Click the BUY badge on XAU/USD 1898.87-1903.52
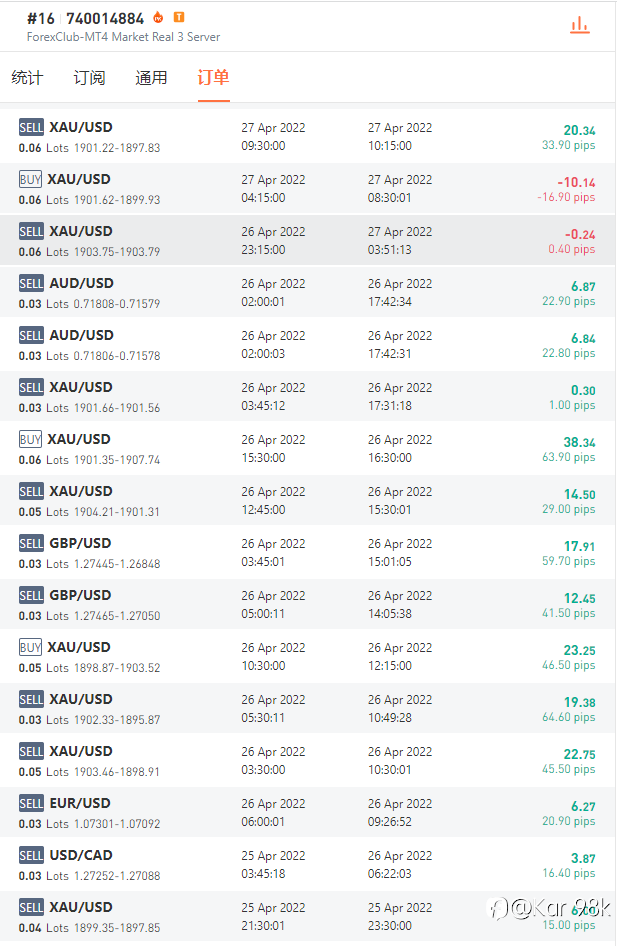 (x=31, y=647)
